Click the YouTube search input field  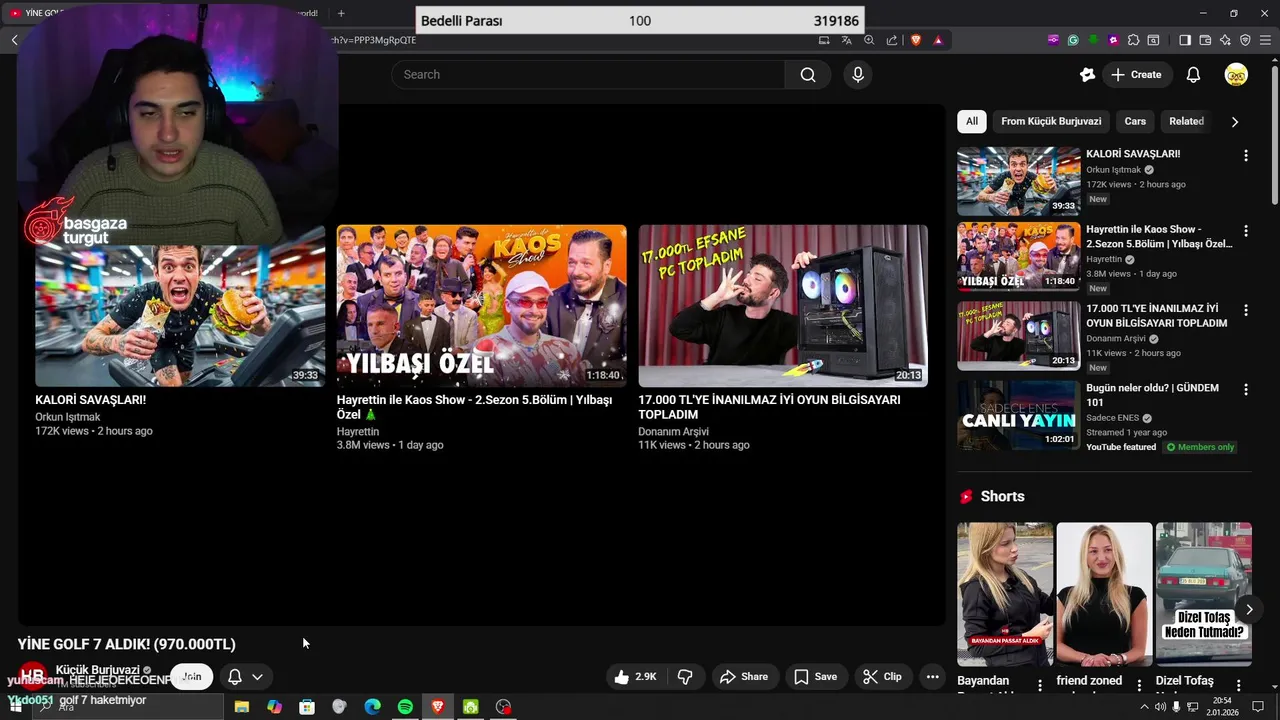tap(588, 74)
